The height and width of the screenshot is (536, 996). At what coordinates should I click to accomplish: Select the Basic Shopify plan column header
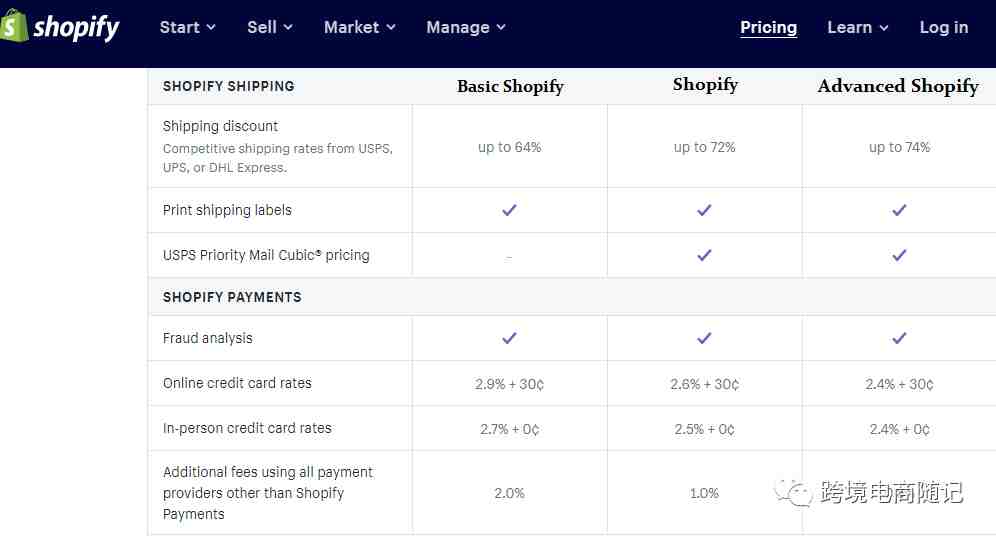[x=510, y=86]
